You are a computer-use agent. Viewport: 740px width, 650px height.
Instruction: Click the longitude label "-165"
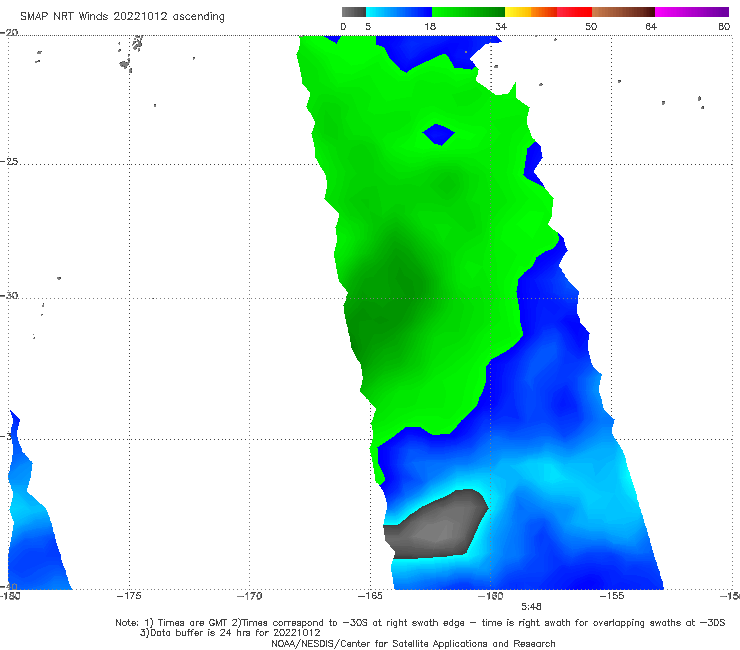click(370, 596)
